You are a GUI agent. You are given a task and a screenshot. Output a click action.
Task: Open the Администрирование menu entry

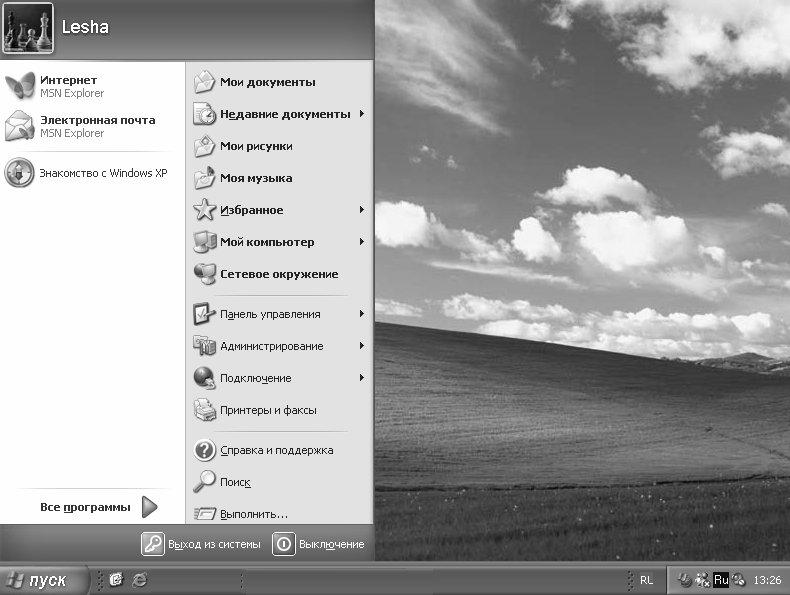click(x=271, y=346)
